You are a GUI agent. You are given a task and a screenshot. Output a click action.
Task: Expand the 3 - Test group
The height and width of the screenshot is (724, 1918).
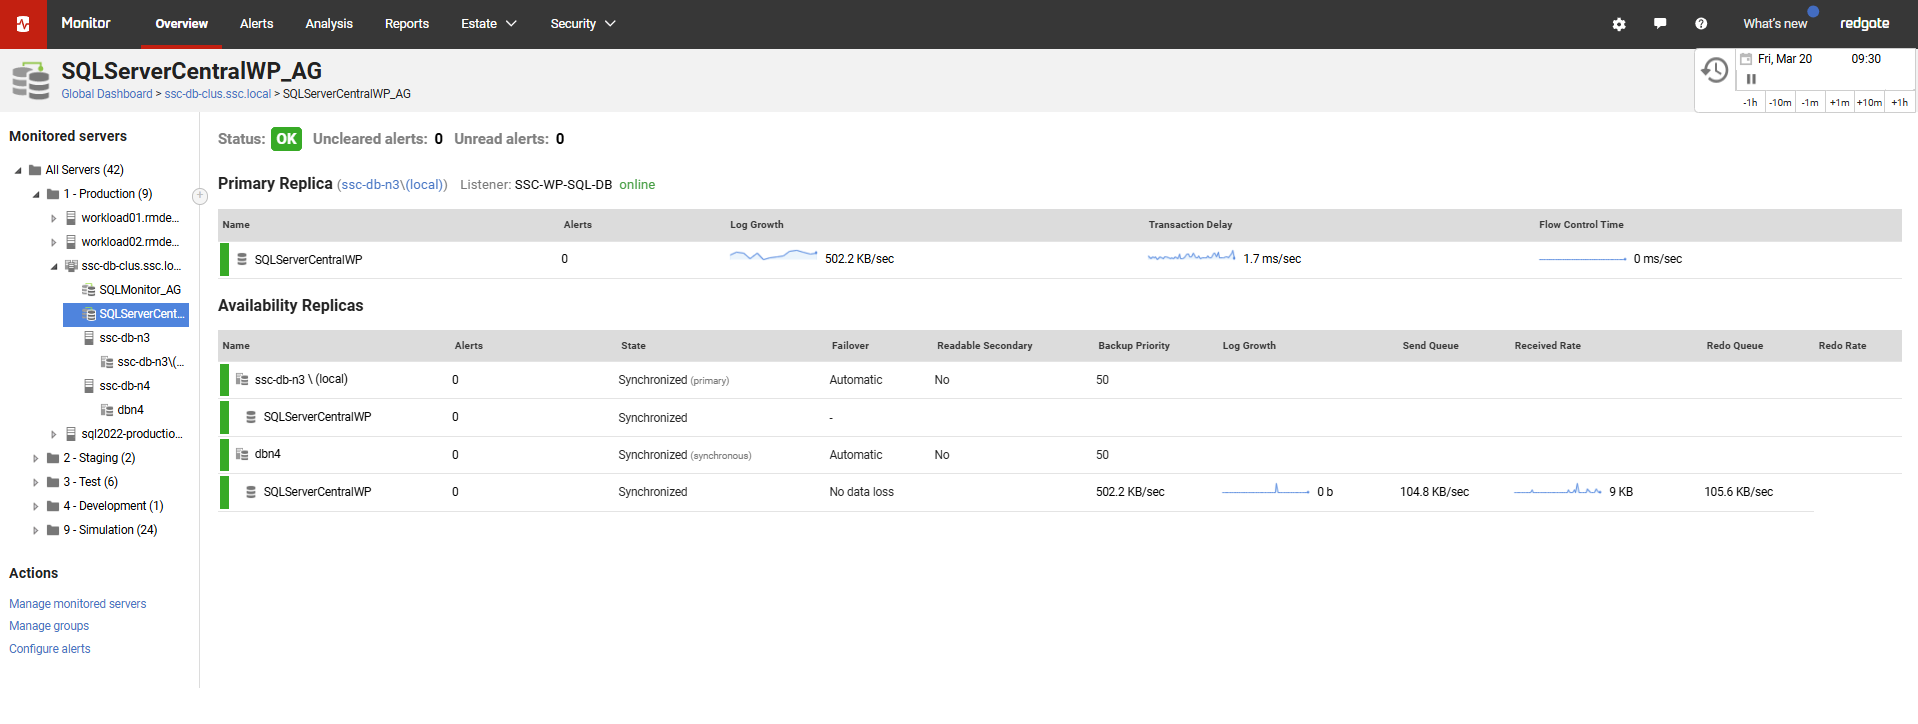click(x=36, y=482)
